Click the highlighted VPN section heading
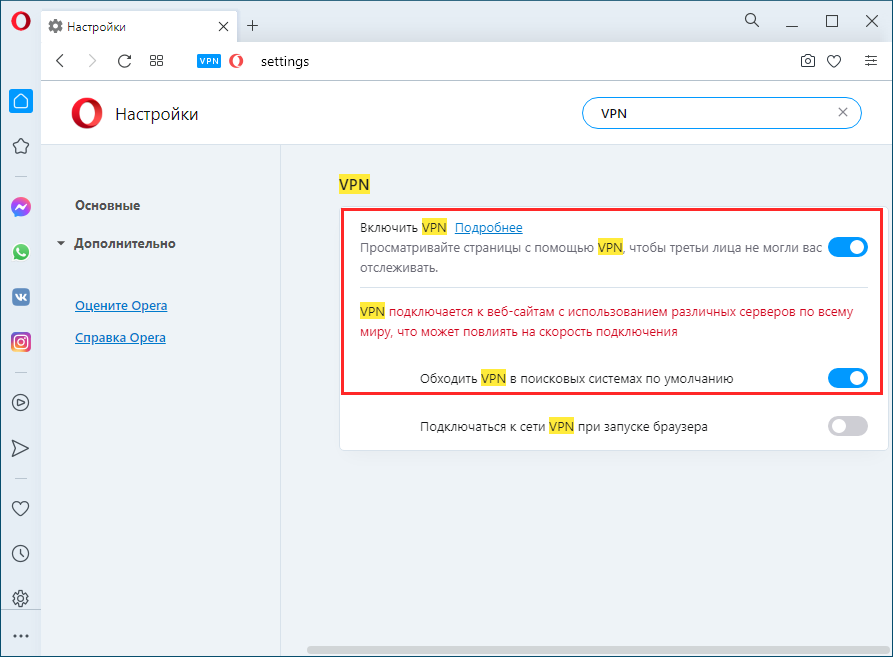The height and width of the screenshot is (657, 893). pyautogui.click(x=354, y=184)
